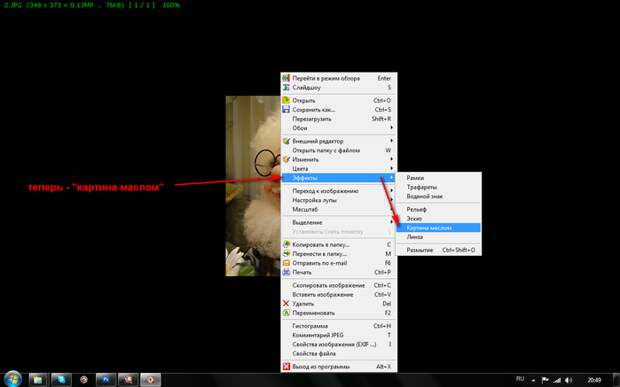Choose Эскиз effect
Image resolution: width=620 pixels, height=387 pixels.
click(439, 218)
